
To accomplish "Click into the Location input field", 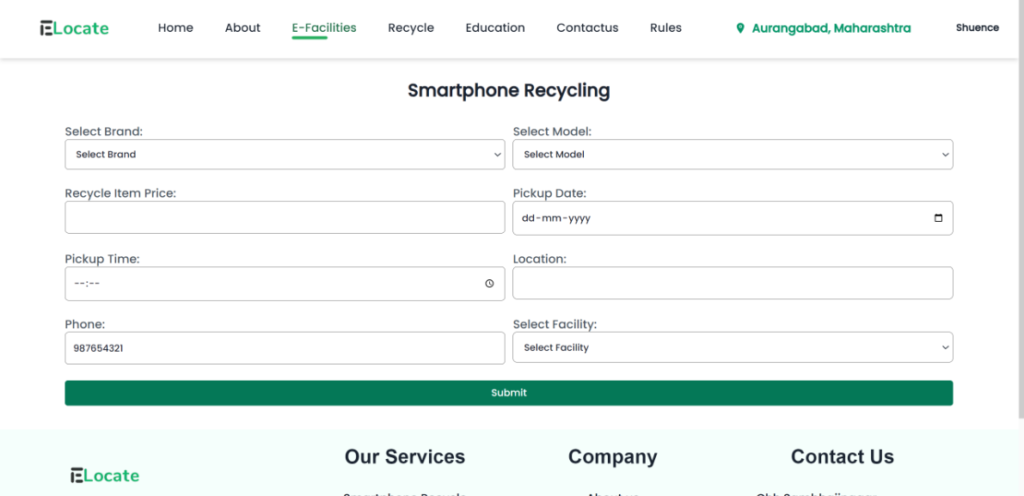I will (733, 283).
